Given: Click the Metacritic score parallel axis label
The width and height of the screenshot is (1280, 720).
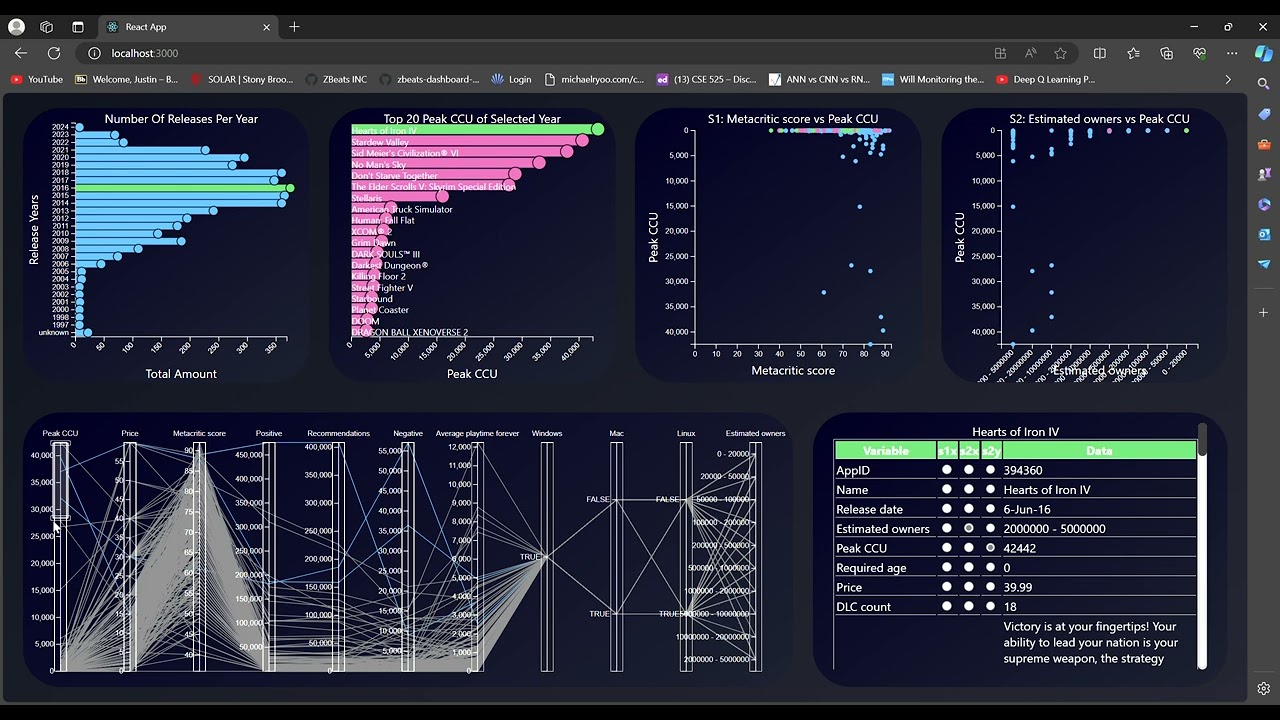Looking at the screenshot, I should 199,433.
